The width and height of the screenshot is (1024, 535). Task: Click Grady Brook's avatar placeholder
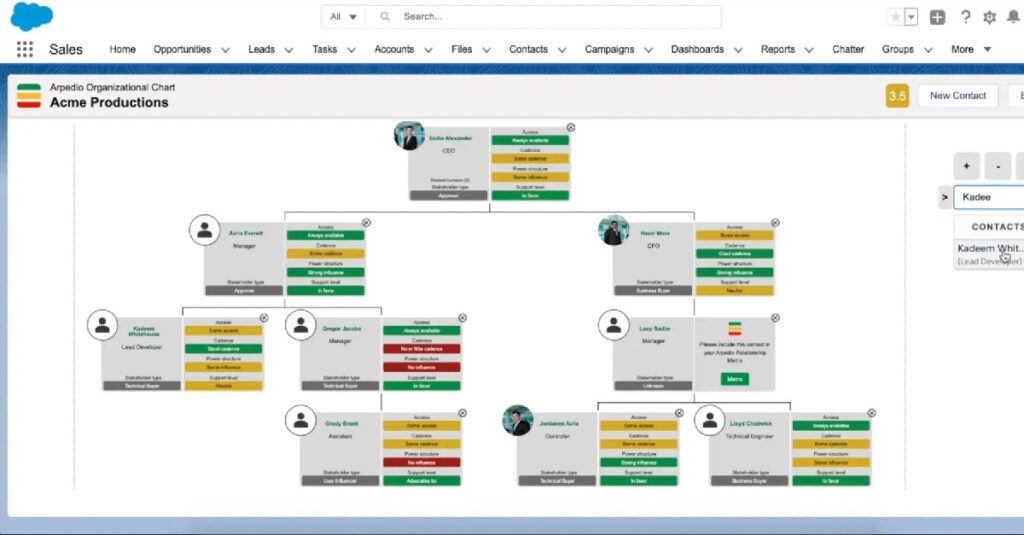click(301, 420)
